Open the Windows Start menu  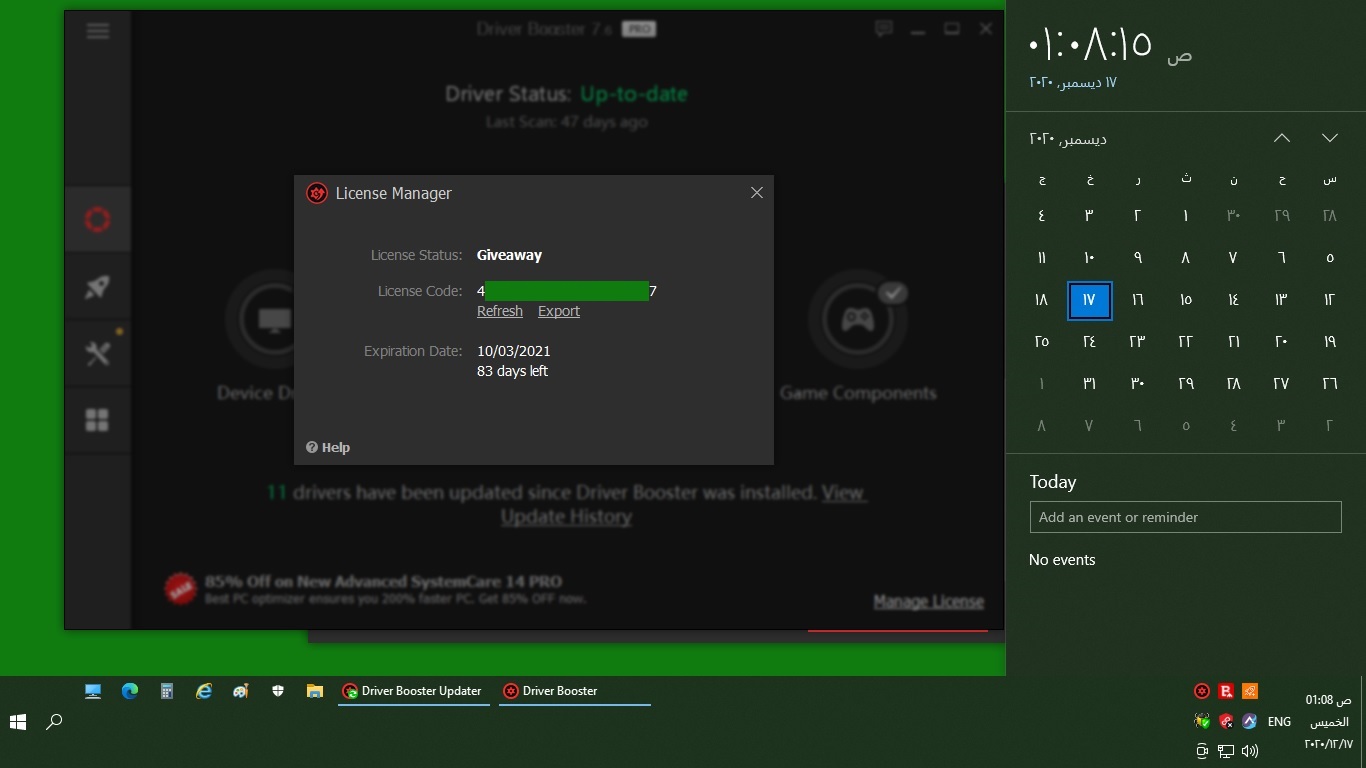pos(18,722)
